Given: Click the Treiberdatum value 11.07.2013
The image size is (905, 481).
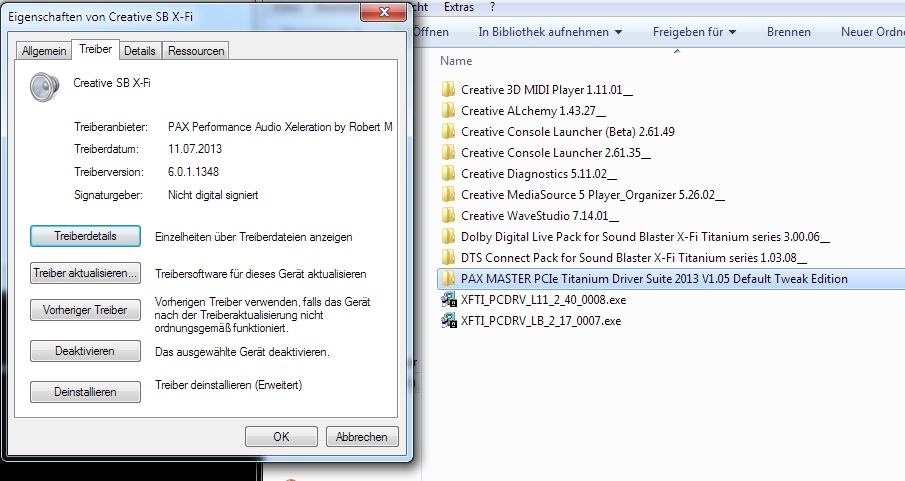Looking at the screenshot, I should (x=195, y=148).
